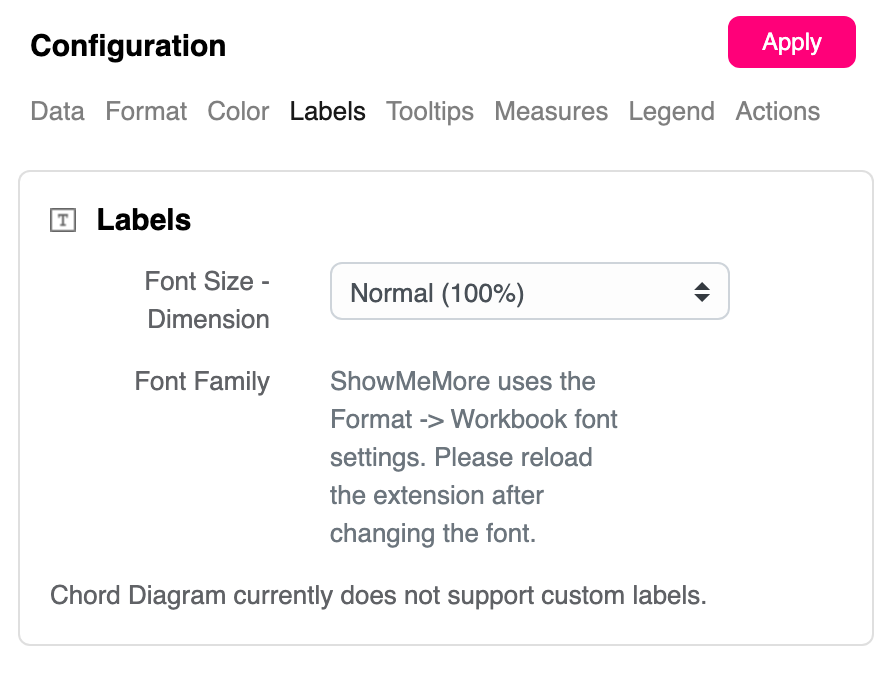Navigate to the Actions tab

[x=777, y=111]
